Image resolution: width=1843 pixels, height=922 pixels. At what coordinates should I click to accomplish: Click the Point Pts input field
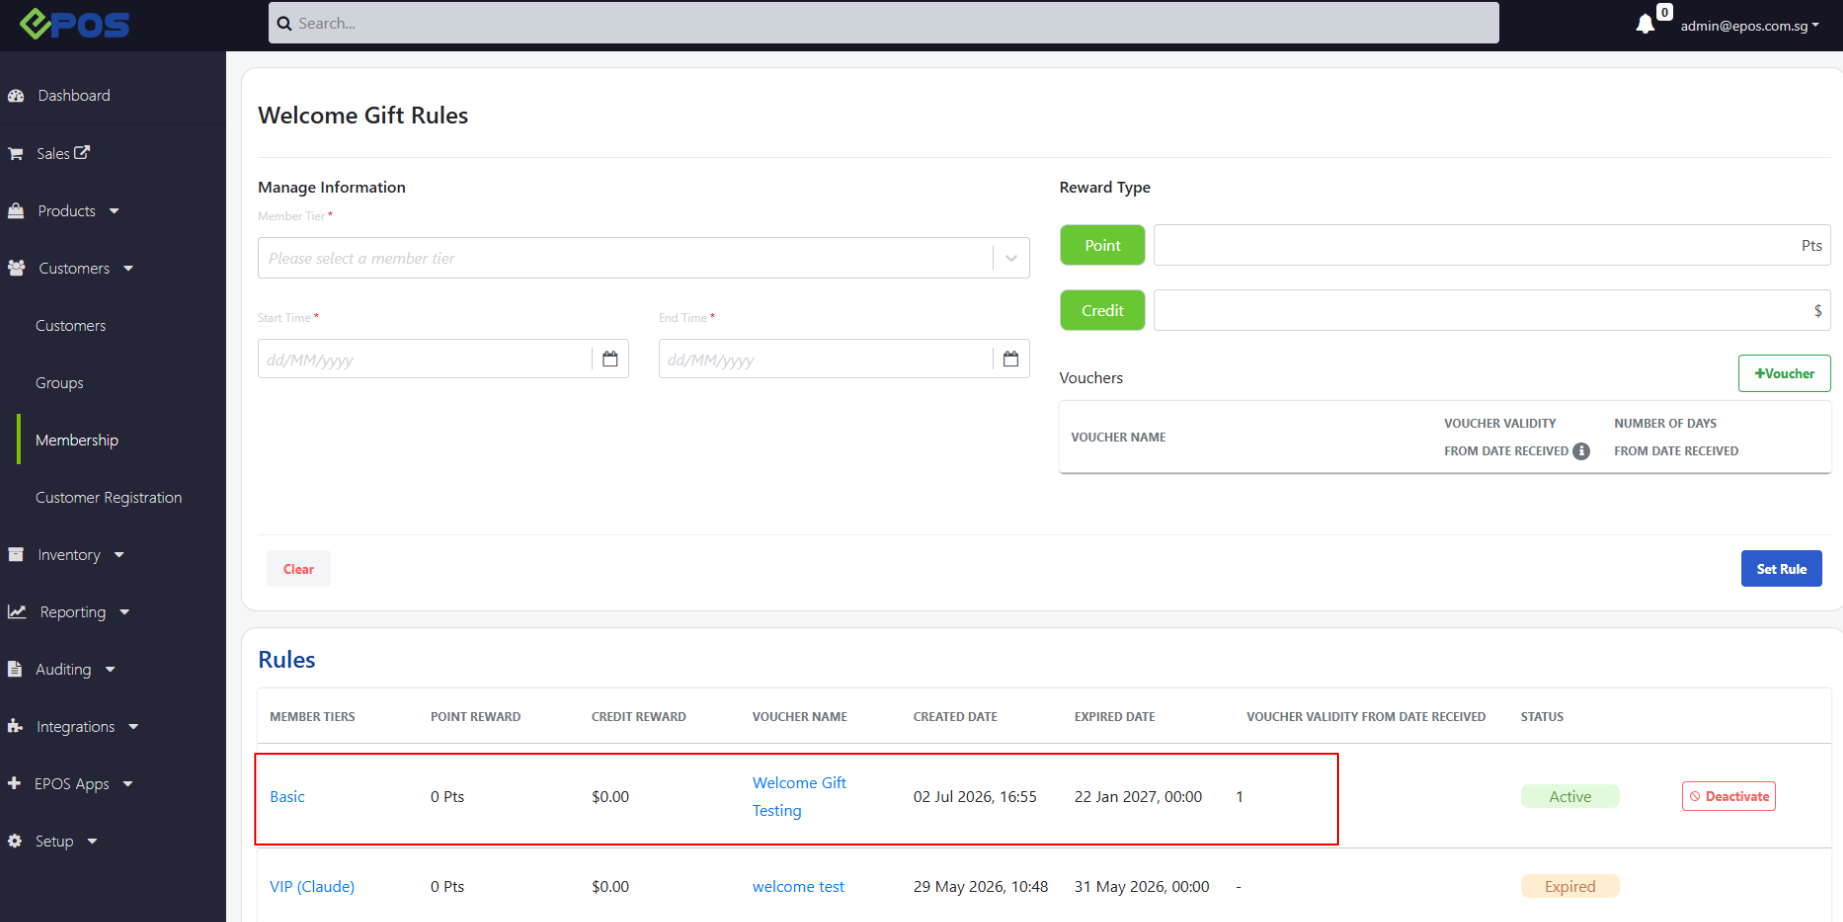point(1492,245)
